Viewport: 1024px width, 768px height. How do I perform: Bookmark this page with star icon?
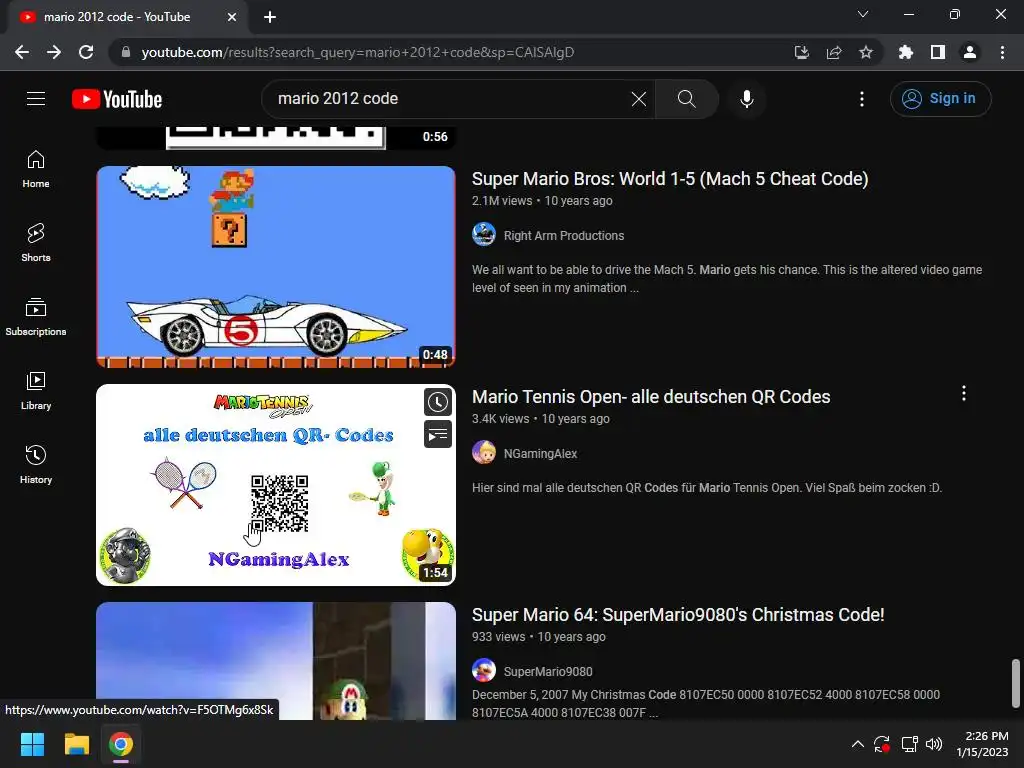pos(866,52)
